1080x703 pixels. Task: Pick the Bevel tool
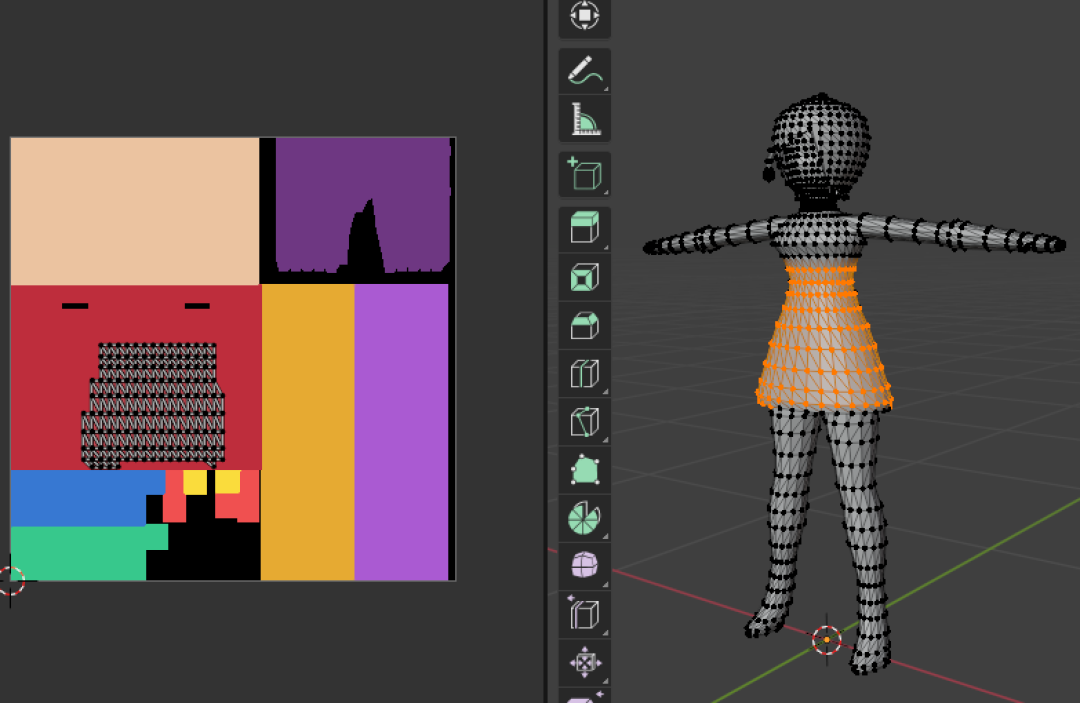coord(584,326)
